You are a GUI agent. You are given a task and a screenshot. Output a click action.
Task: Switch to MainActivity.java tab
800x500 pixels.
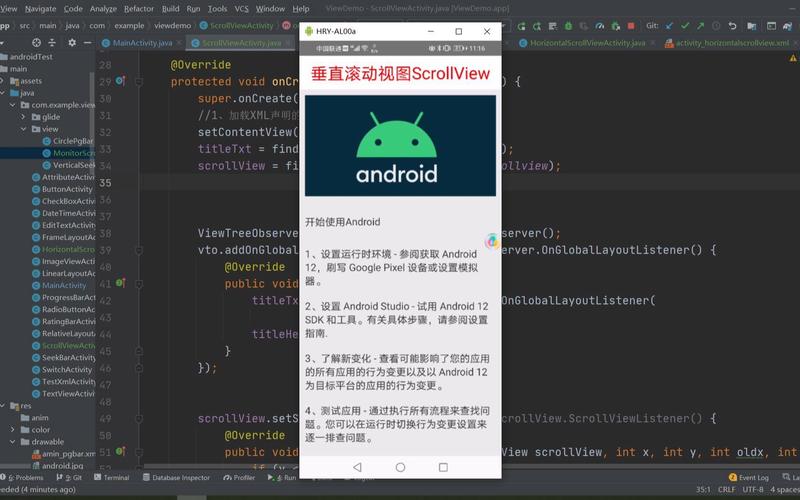142,43
